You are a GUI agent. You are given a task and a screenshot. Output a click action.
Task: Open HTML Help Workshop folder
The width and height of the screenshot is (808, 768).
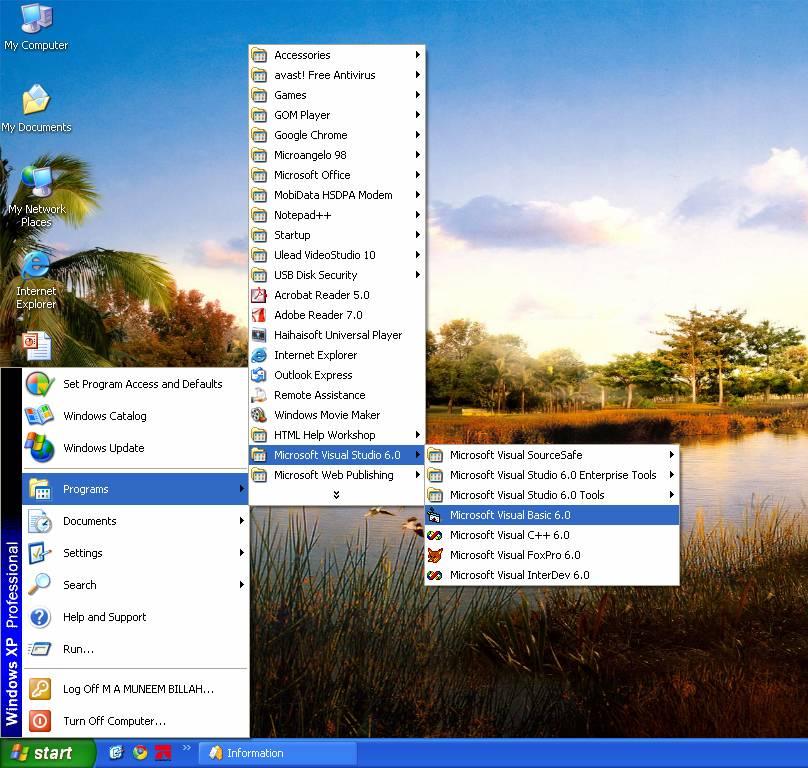[x=337, y=435]
